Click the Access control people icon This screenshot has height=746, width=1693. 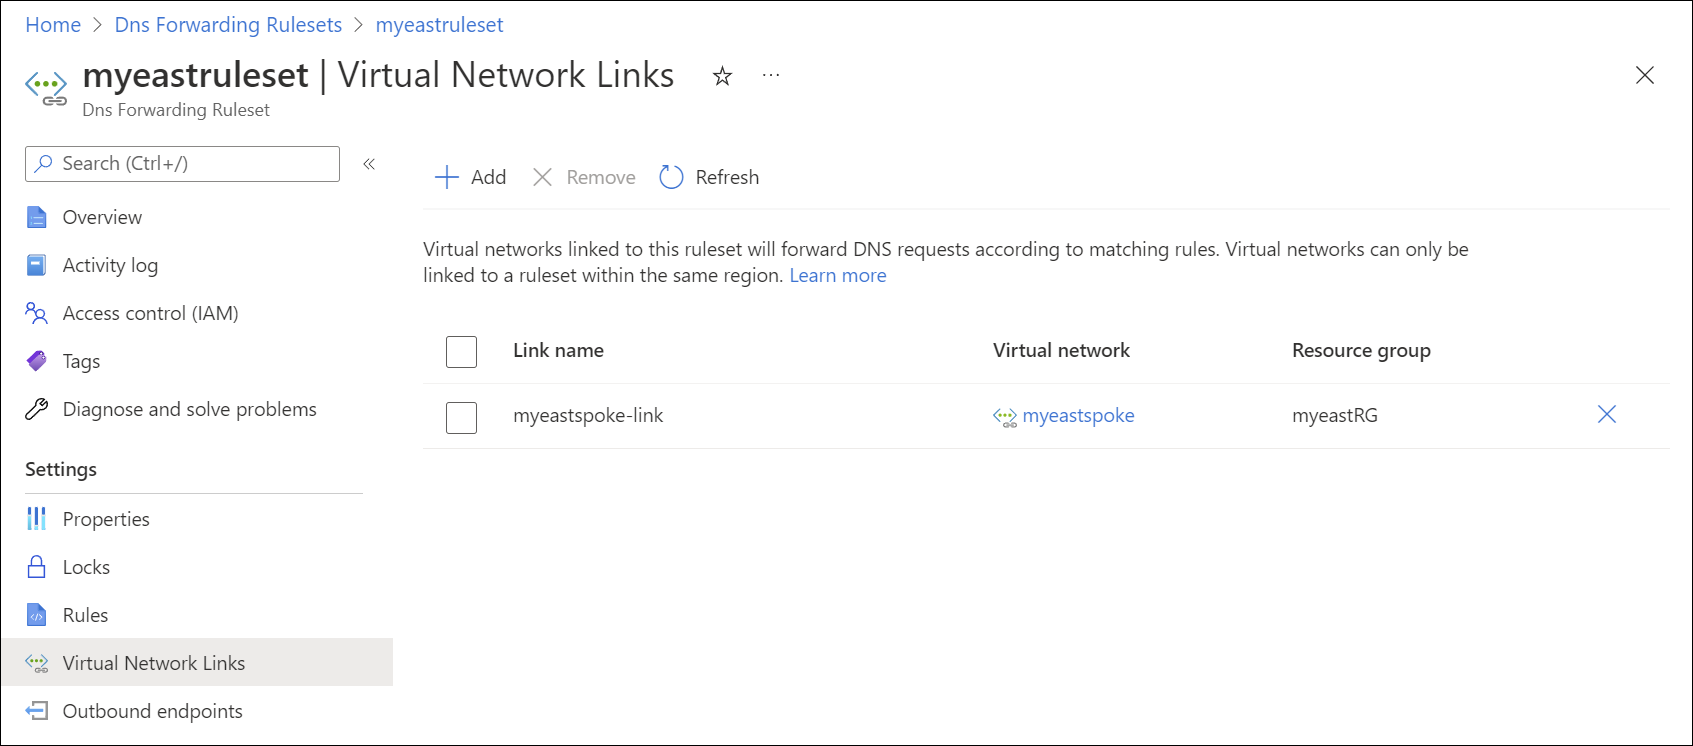(x=37, y=313)
